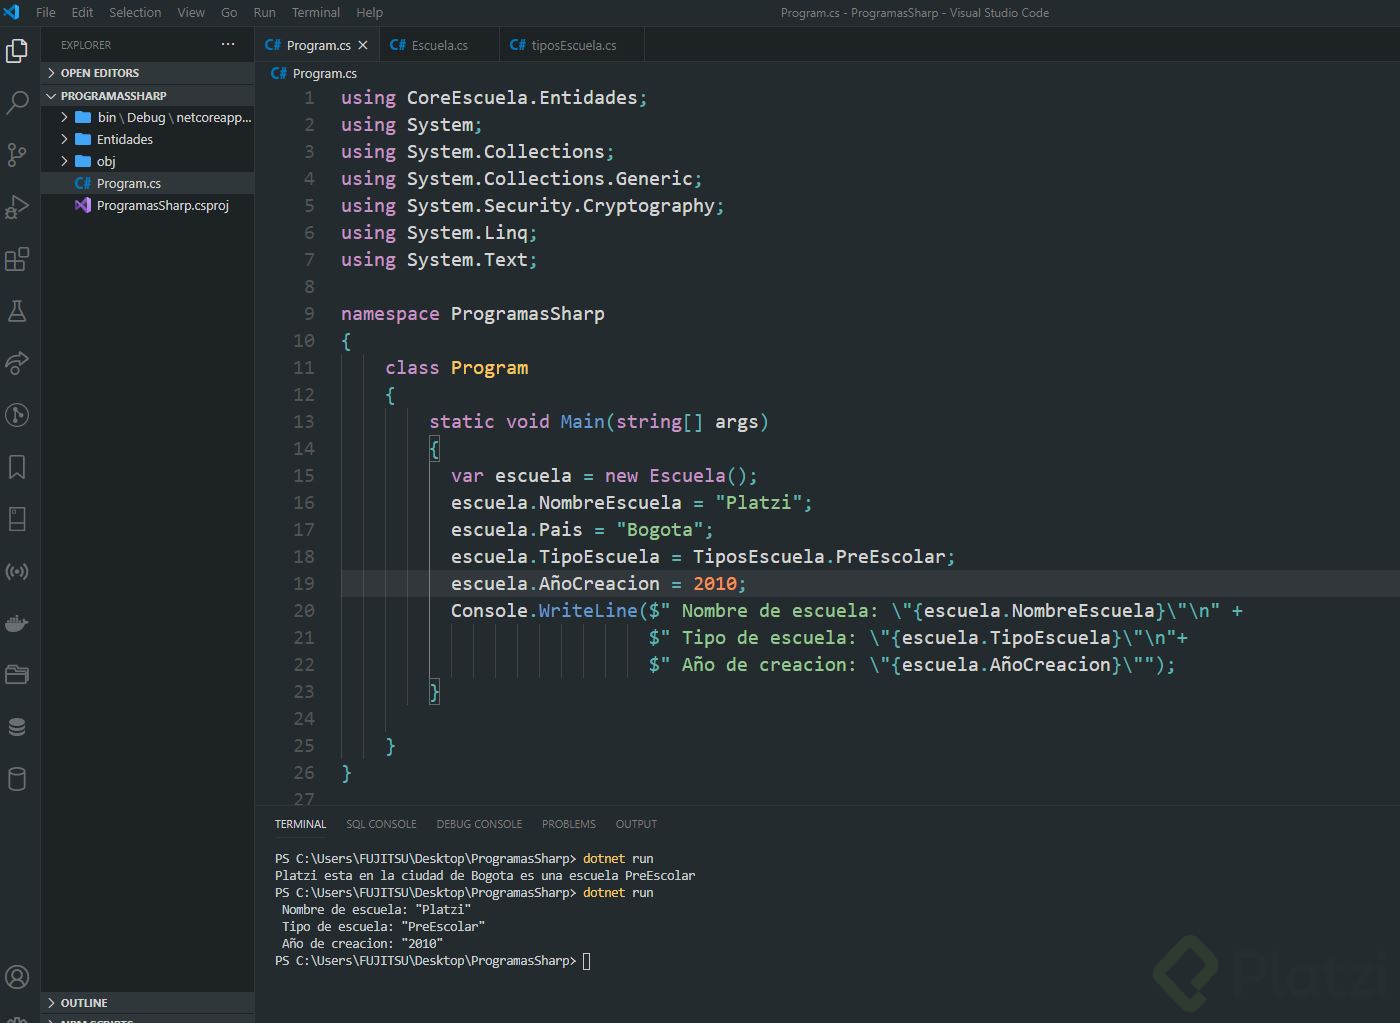Open the Go menu
1400x1023 pixels.
pos(229,12)
